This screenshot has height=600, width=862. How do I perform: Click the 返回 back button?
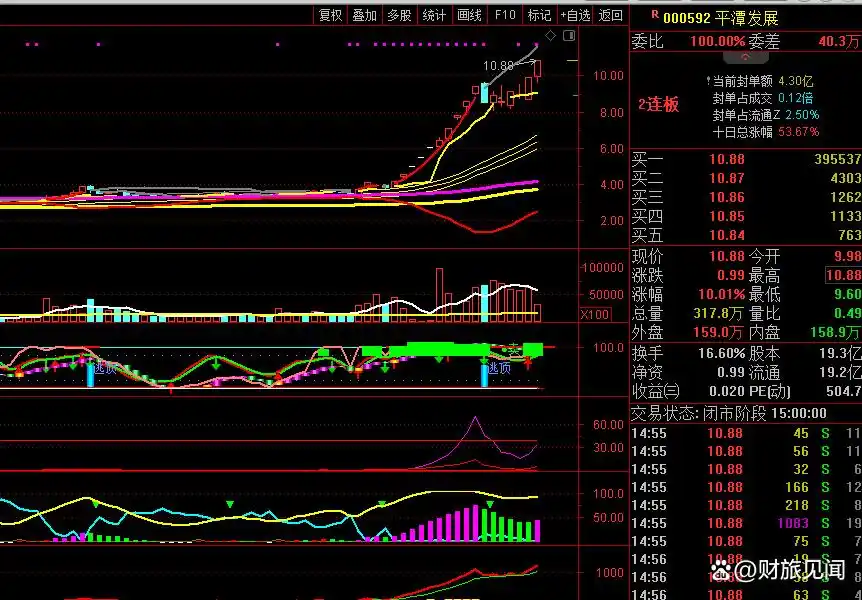[610, 15]
